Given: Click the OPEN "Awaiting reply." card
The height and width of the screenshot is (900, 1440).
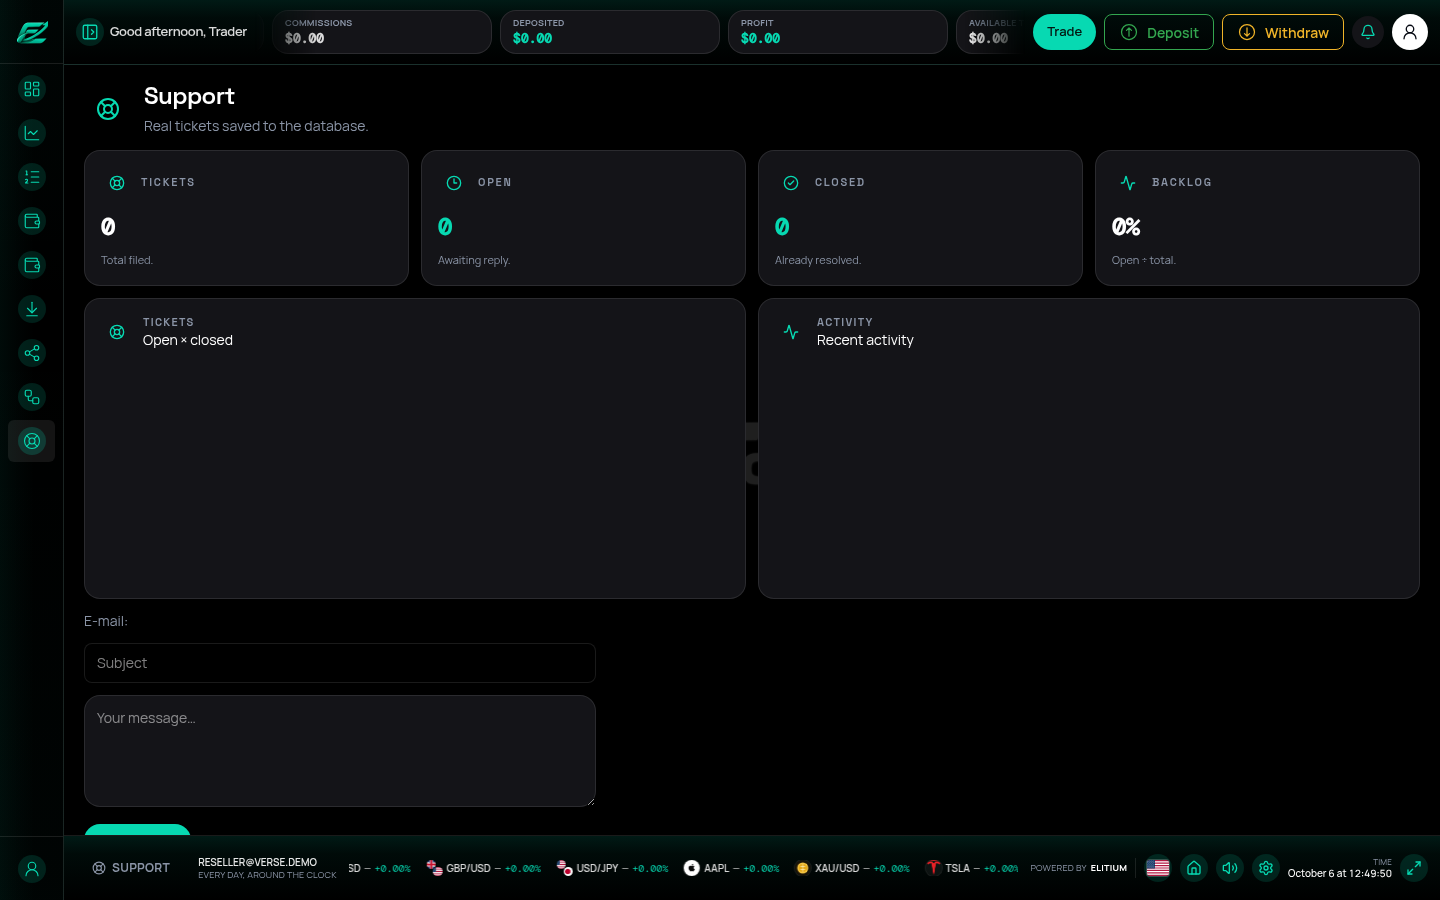Looking at the screenshot, I should [x=583, y=218].
